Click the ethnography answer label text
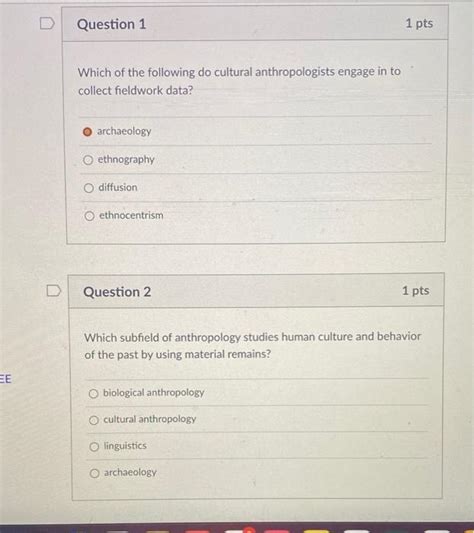Viewport: 474px width, 533px height. 126,159
